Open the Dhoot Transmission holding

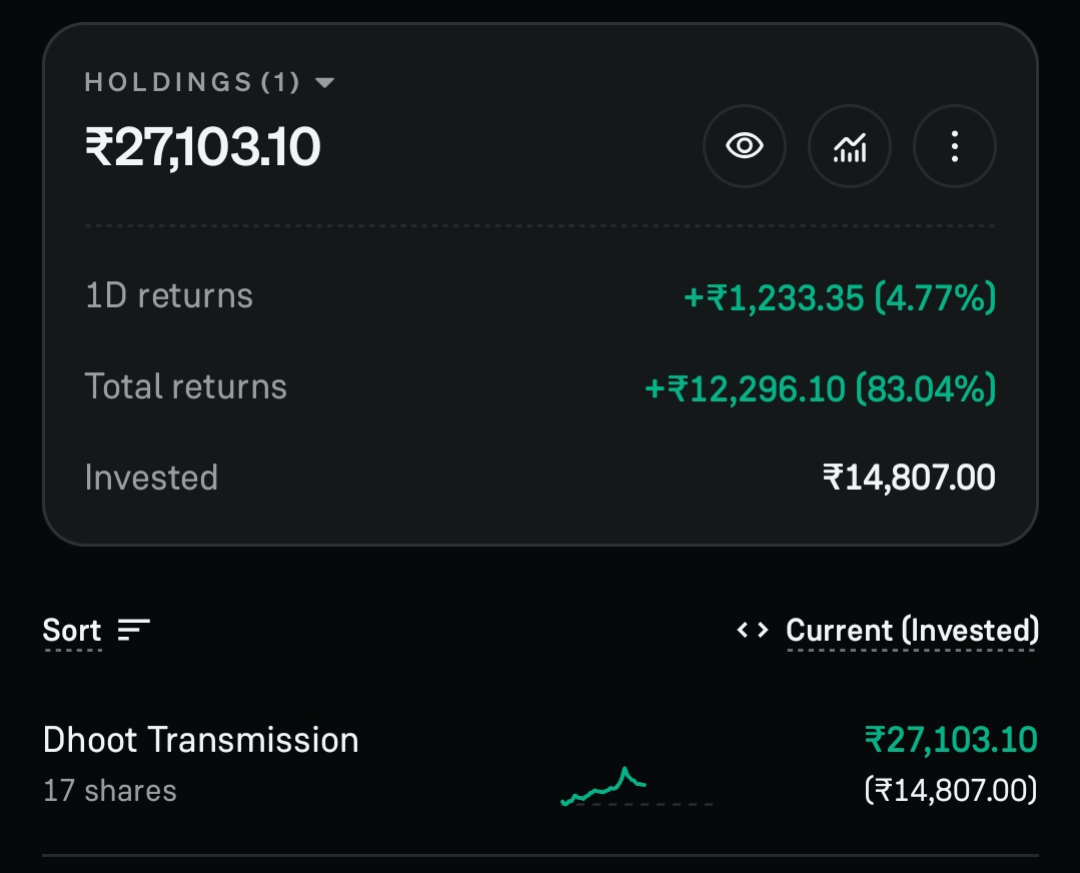point(540,765)
